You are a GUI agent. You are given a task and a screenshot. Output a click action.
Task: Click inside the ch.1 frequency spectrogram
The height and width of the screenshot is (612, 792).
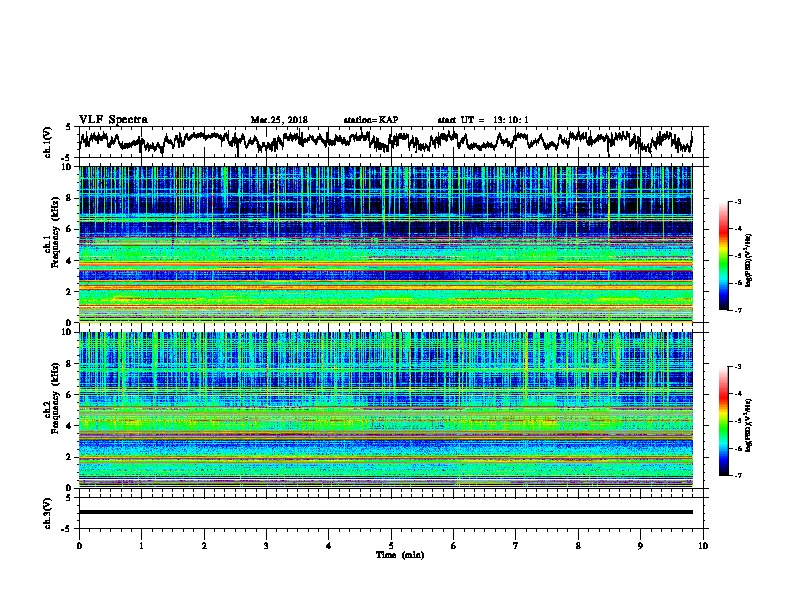(385, 244)
